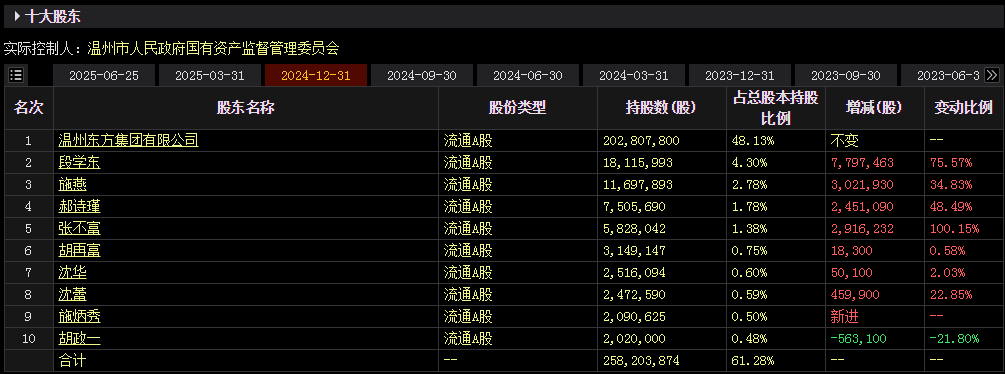This screenshot has height=374, width=1005.
Task: Click the 增减(股) column header
Action: click(875, 108)
